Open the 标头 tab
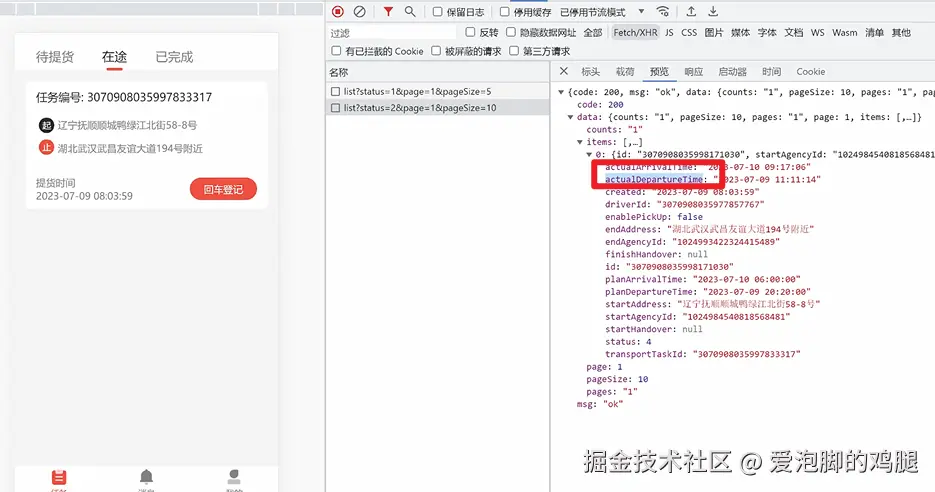The width and height of the screenshot is (935, 492). pos(590,72)
